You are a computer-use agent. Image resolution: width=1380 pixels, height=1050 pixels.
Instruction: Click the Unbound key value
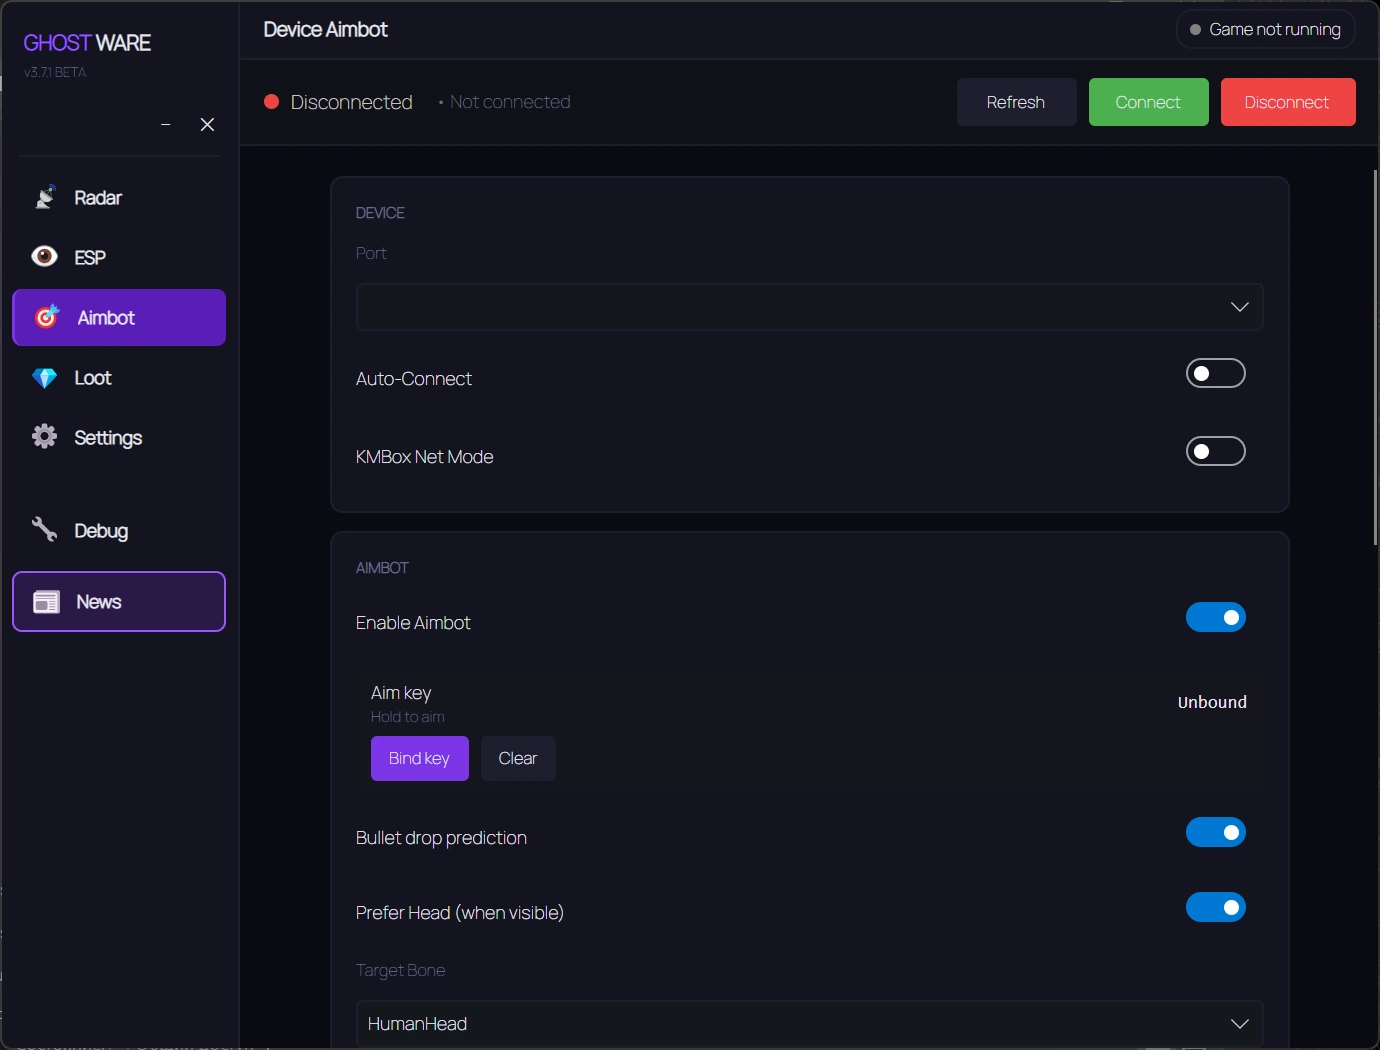click(1212, 702)
